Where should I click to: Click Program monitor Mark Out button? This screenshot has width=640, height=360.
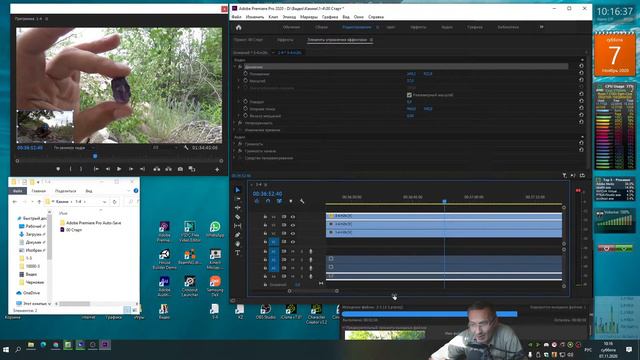(x=81, y=169)
